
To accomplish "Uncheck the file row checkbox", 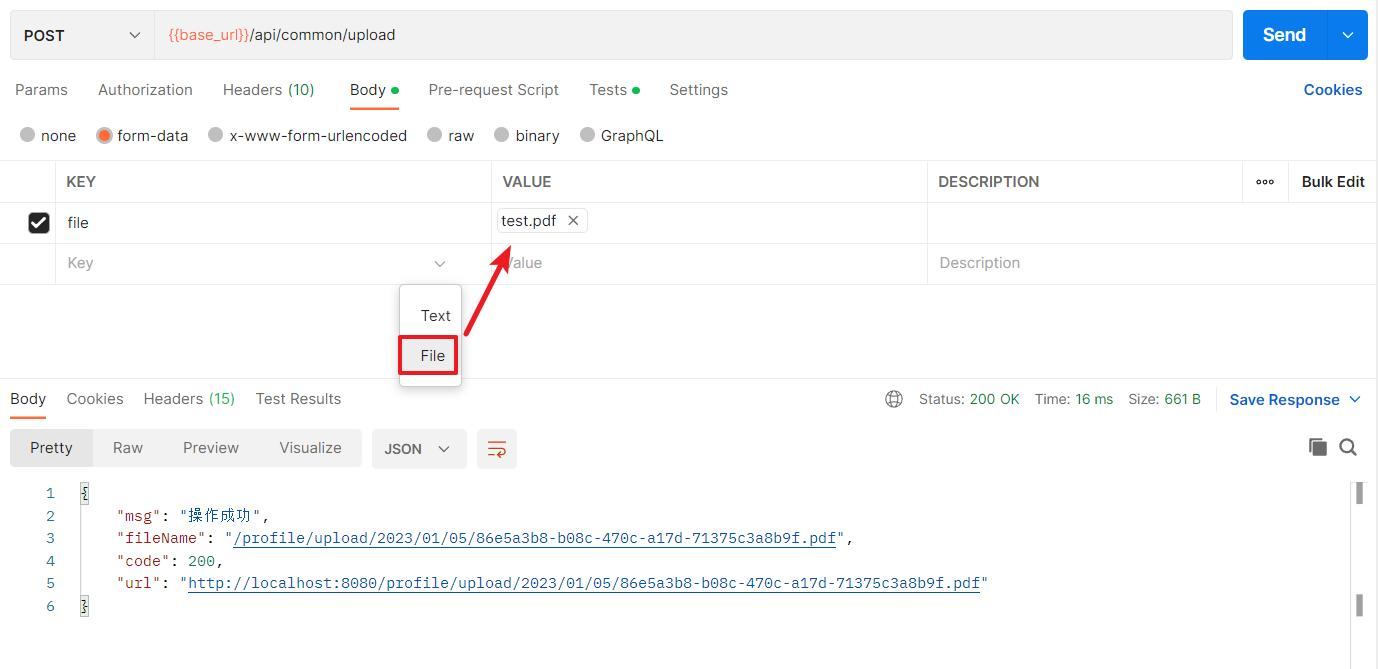I will 39,222.
